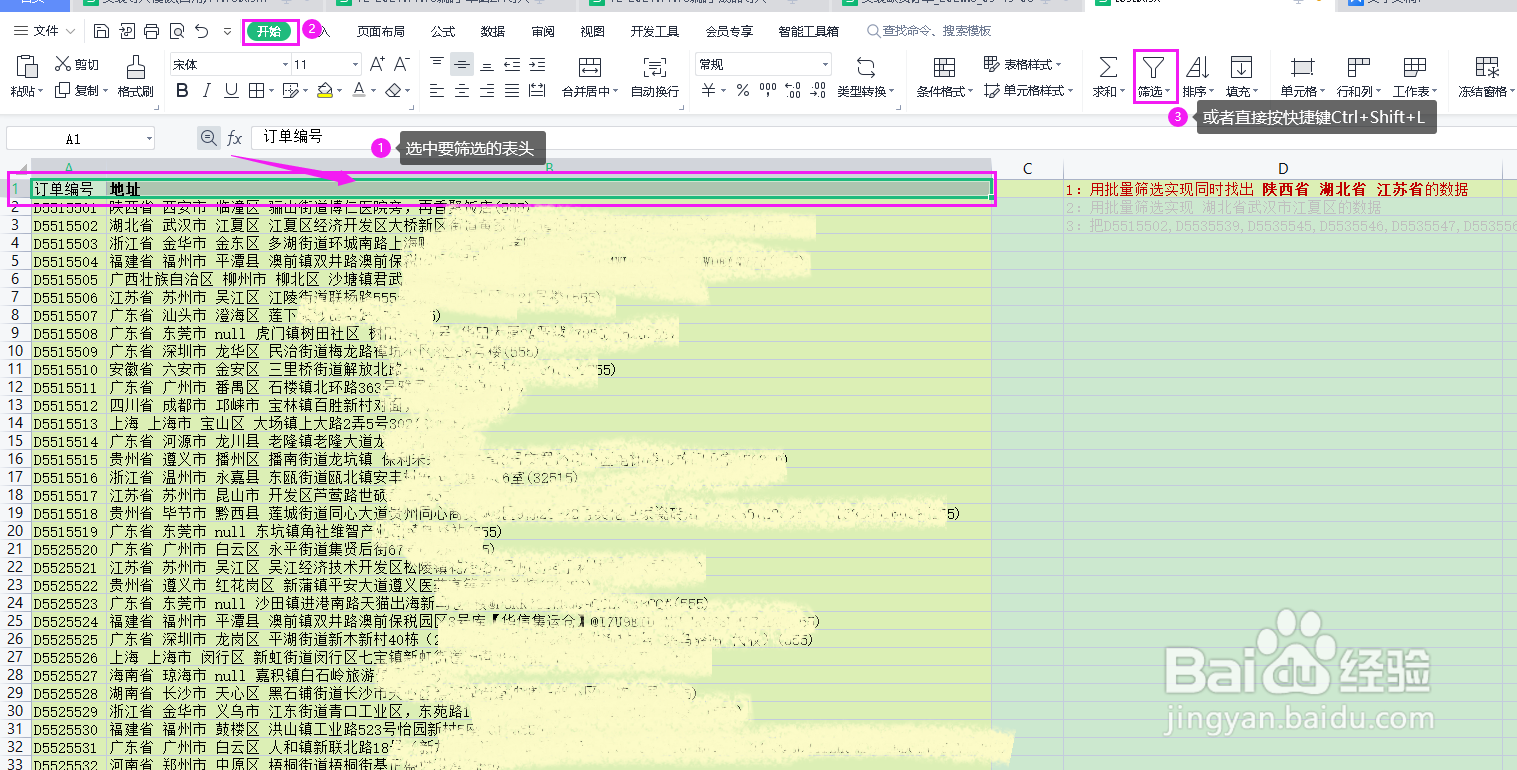Image resolution: width=1517 pixels, height=770 pixels.
Task: Click the 复制 copy button
Action: click(81, 91)
